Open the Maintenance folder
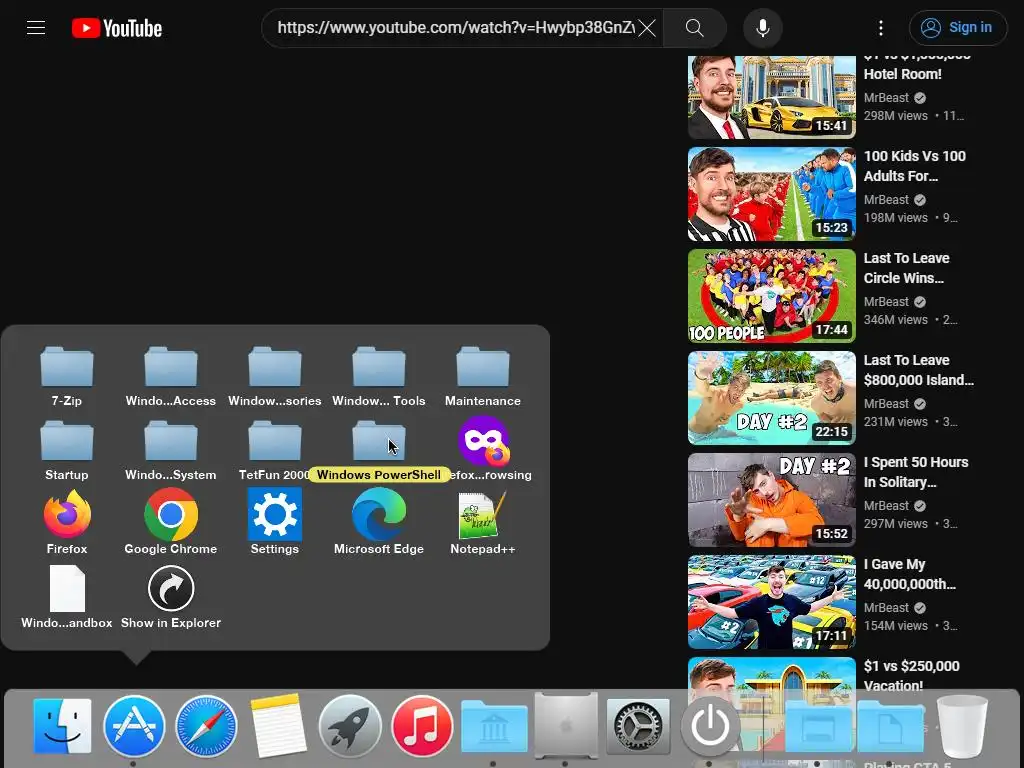This screenshot has height=768, width=1024. pos(483,377)
